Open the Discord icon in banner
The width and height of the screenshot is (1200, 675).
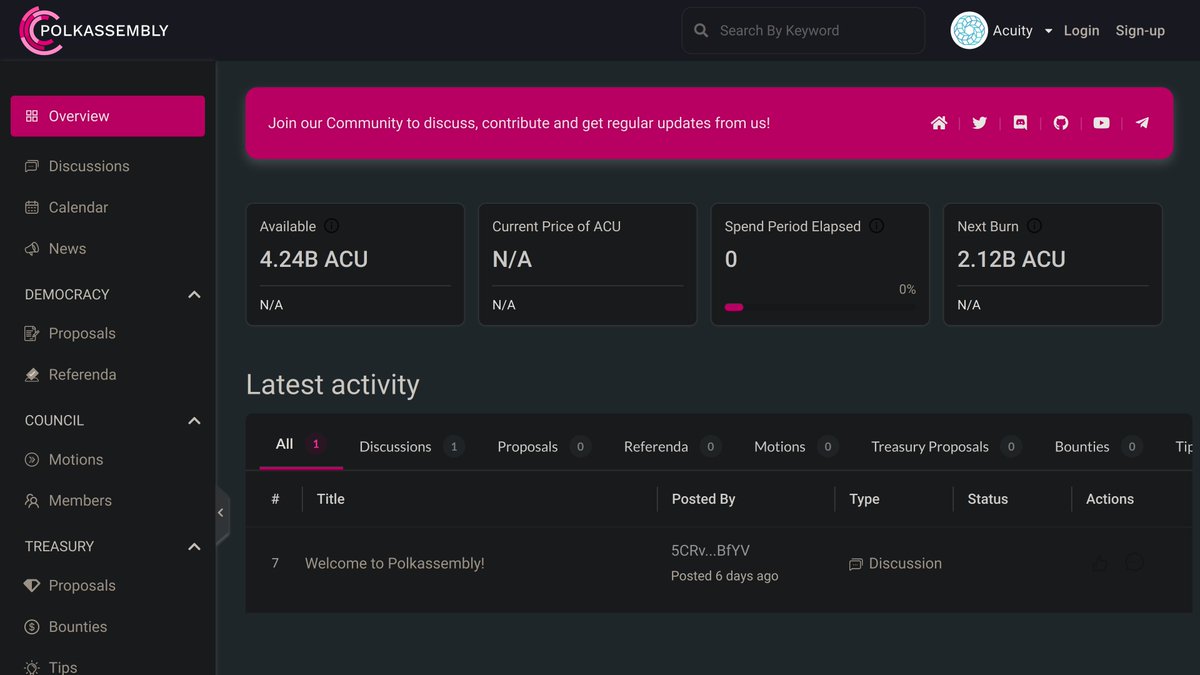pos(1020,123)
